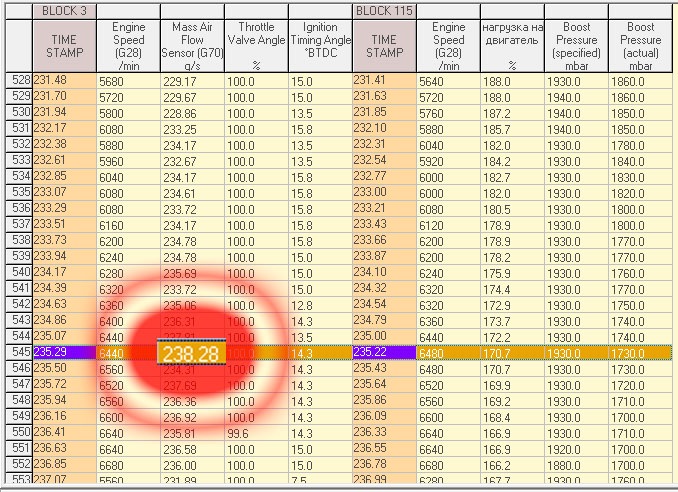The image size is (678, 492).
Task: Click the mass air flow cell 236.58
Action: pyautogui.click(x=192, y=449)
